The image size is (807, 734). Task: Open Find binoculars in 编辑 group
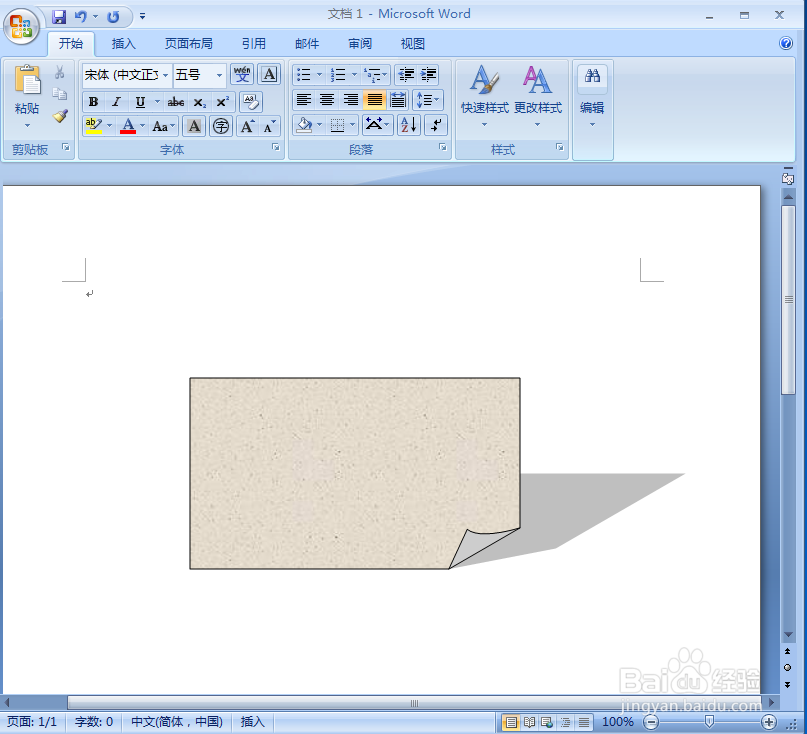[x=592, y=76]
